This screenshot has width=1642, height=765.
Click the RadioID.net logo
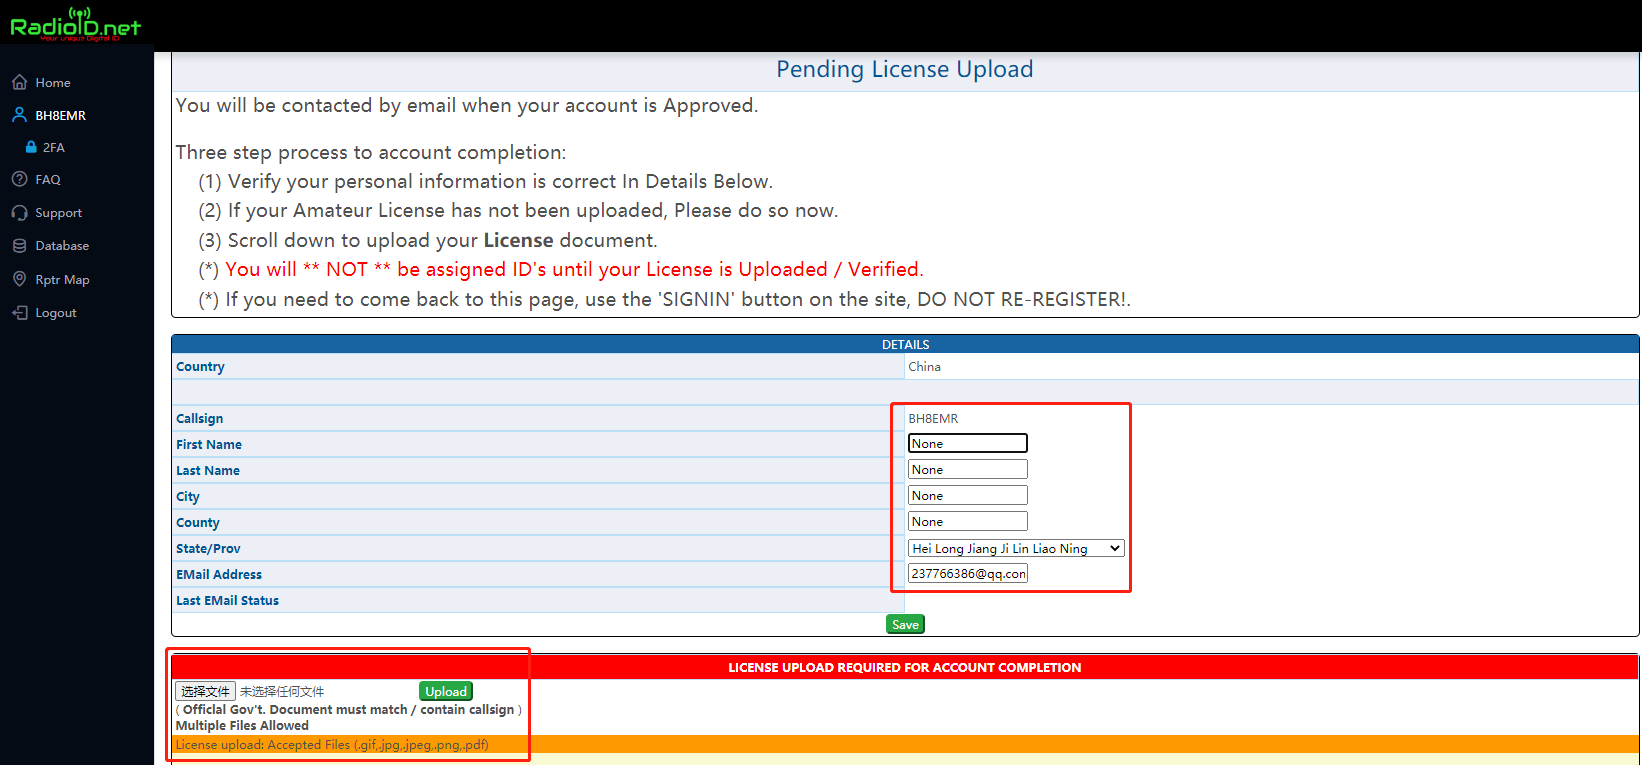pos(75,25)
